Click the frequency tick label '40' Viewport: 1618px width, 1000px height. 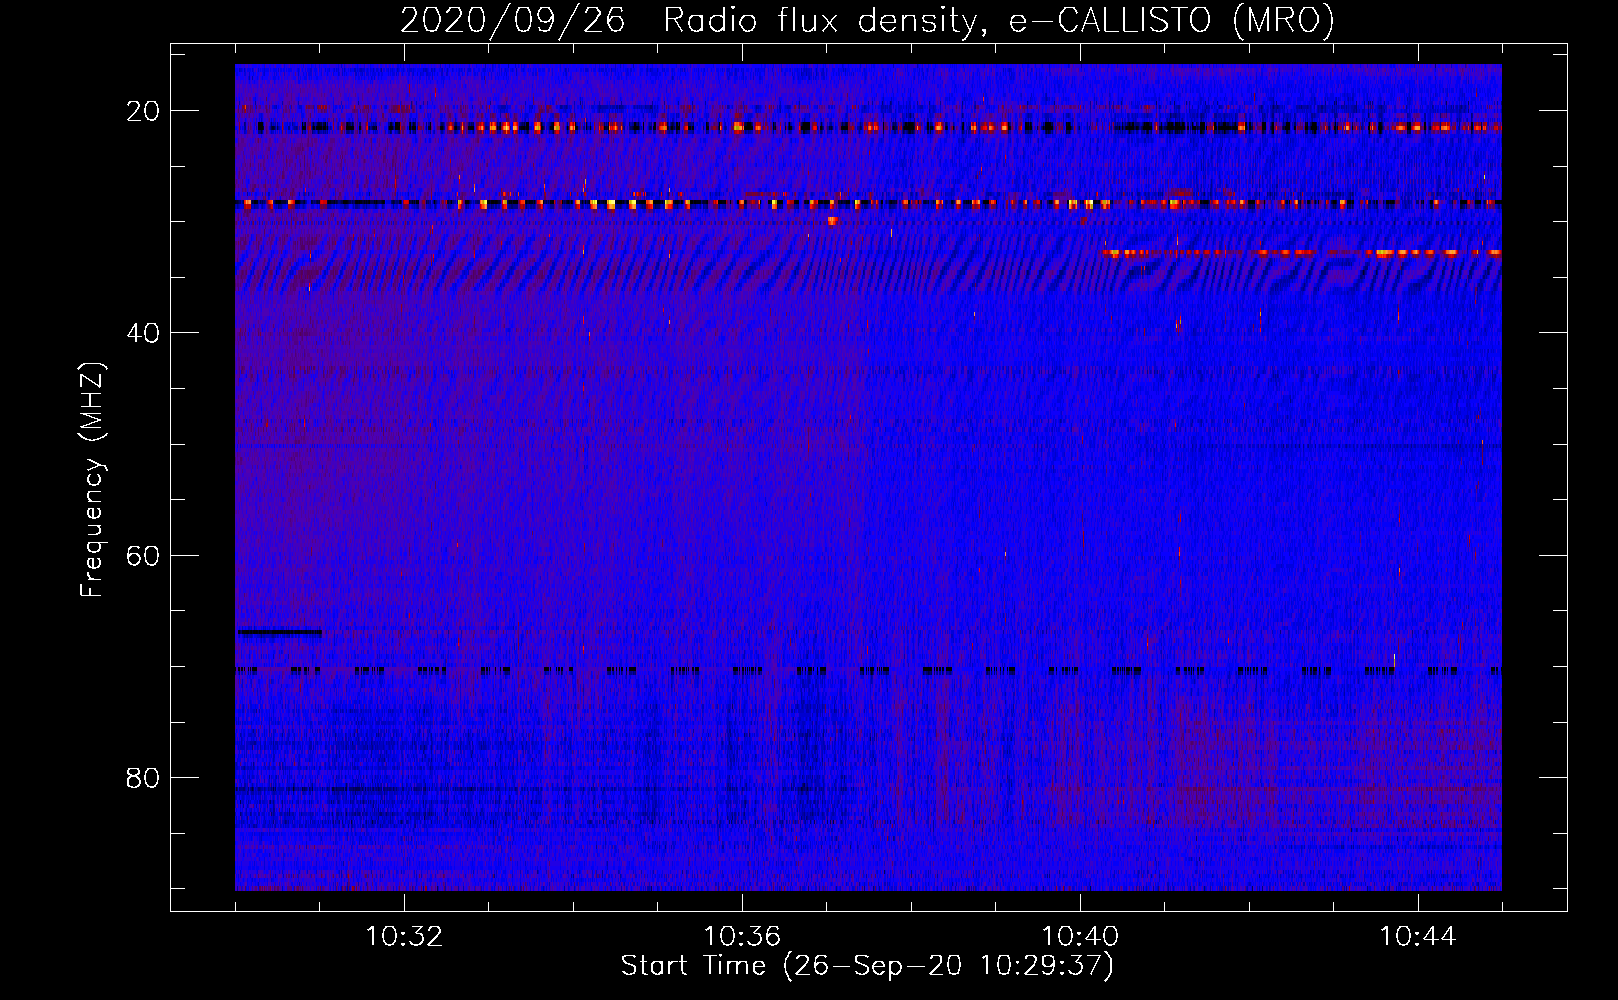pyautogui.click(x=144, y=333)
